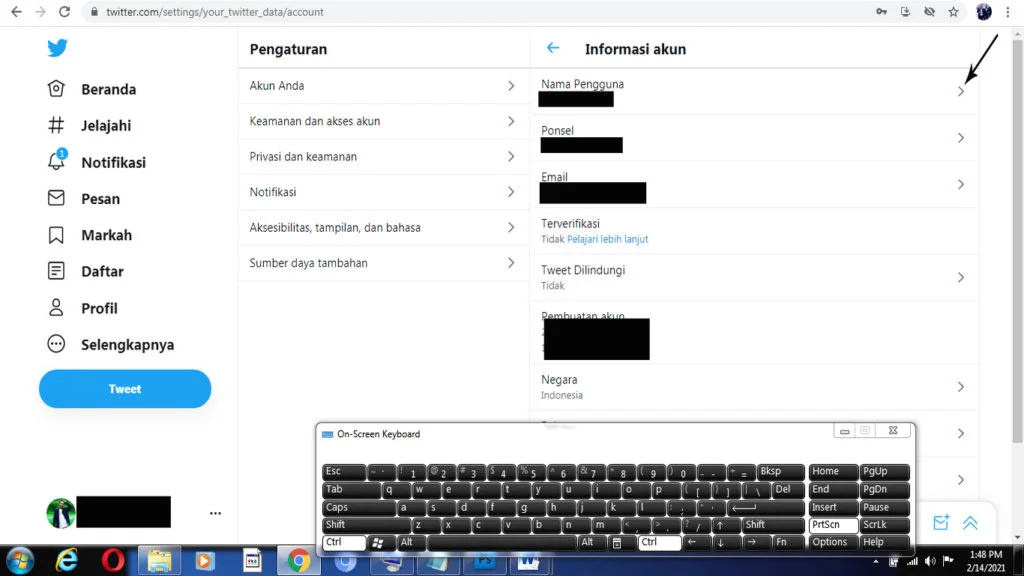This screenshot has height=576, width=1024.
Task: Click Sumber daya tambahan chevron
Action: (x=511, y=263)
